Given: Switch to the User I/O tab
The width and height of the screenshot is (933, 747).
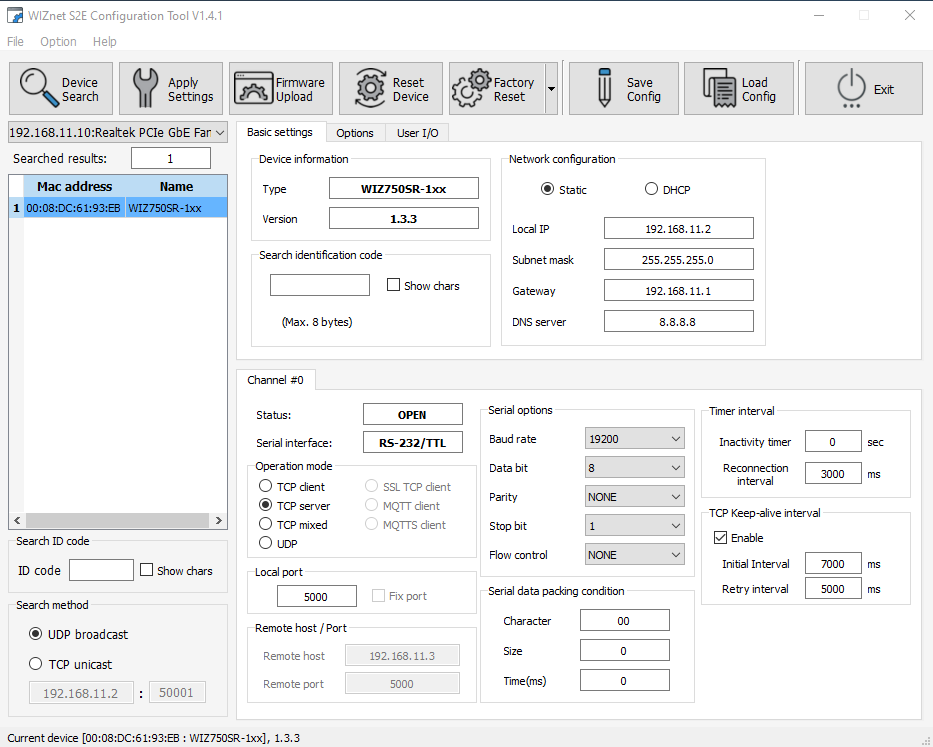Looking at the screenshot, I should [x=418, y=133].
